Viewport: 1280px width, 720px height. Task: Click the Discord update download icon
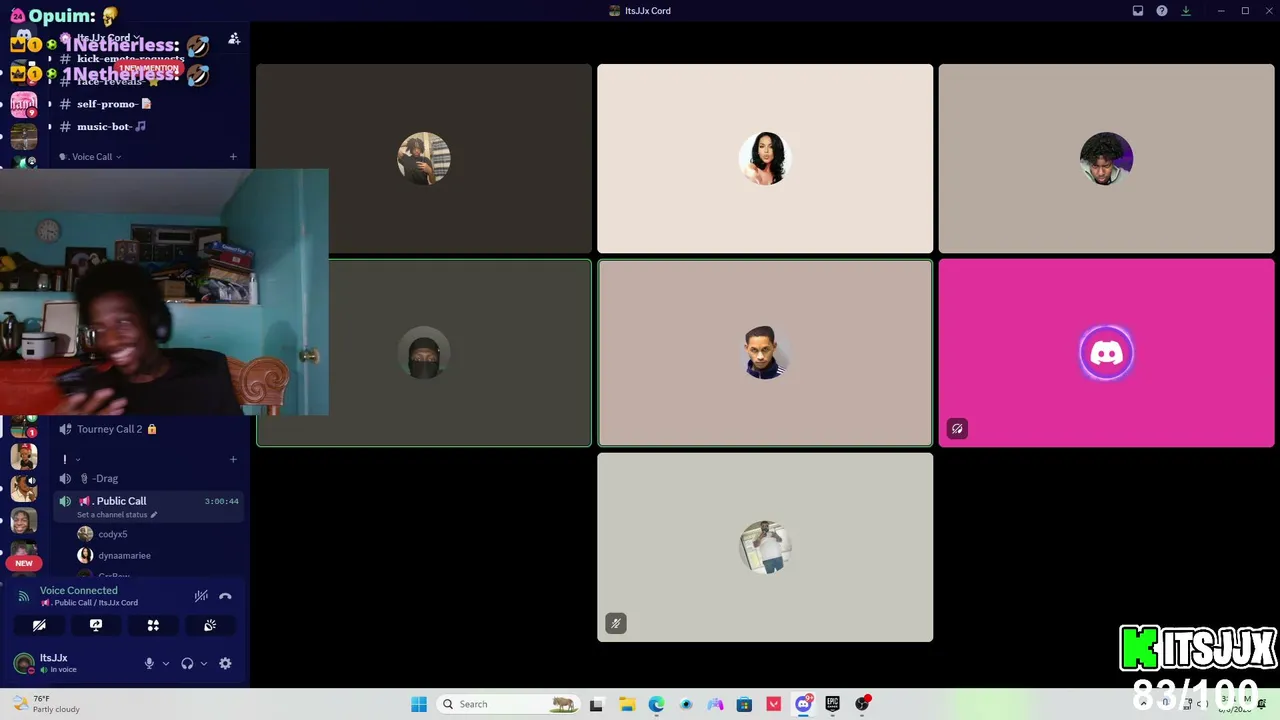[x=1186, y=11]
